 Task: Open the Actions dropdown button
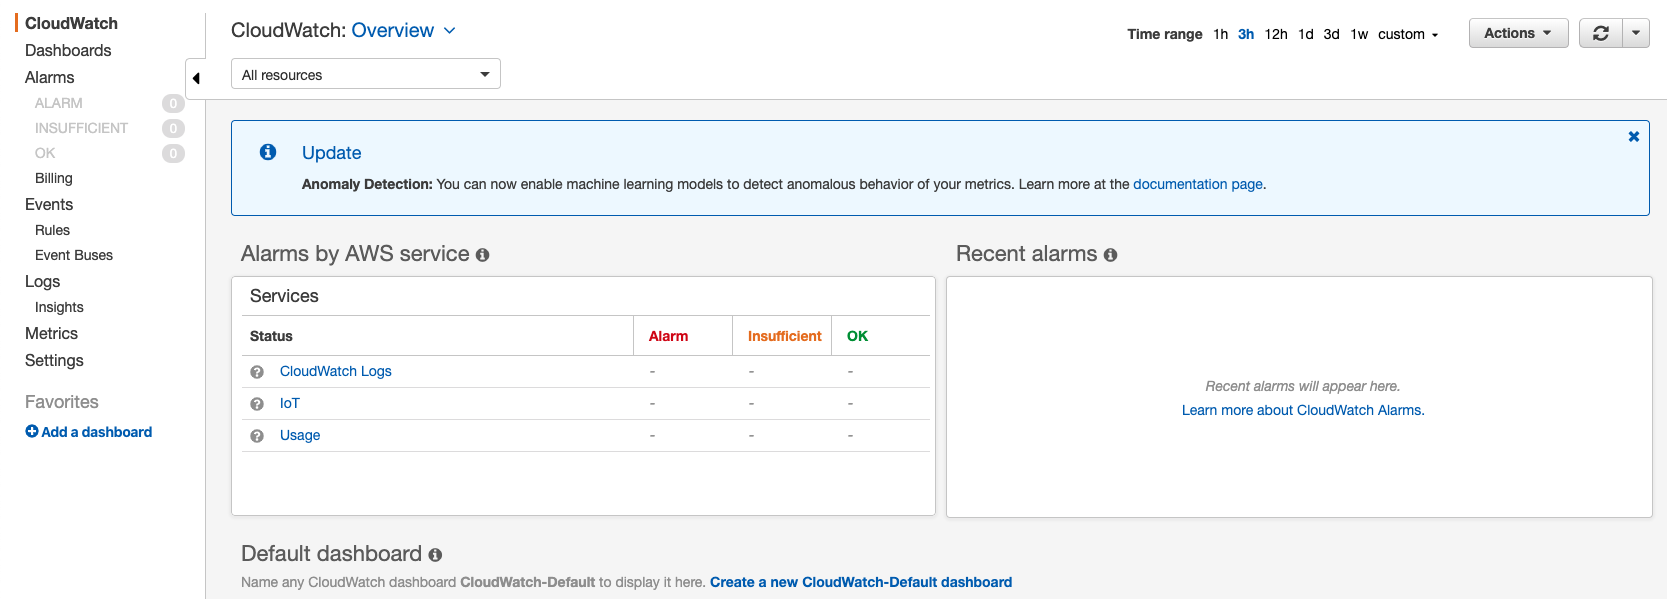pos(1518,33)
